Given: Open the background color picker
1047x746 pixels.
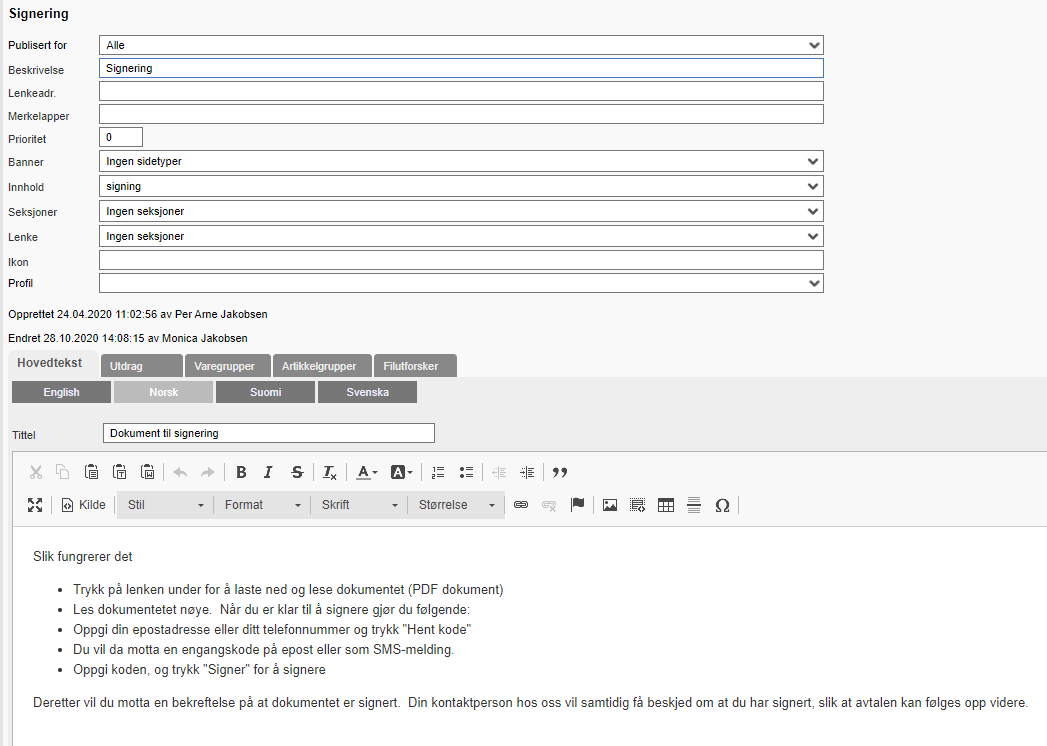Looking at the screenshot, I should click(x=402, y=472).
